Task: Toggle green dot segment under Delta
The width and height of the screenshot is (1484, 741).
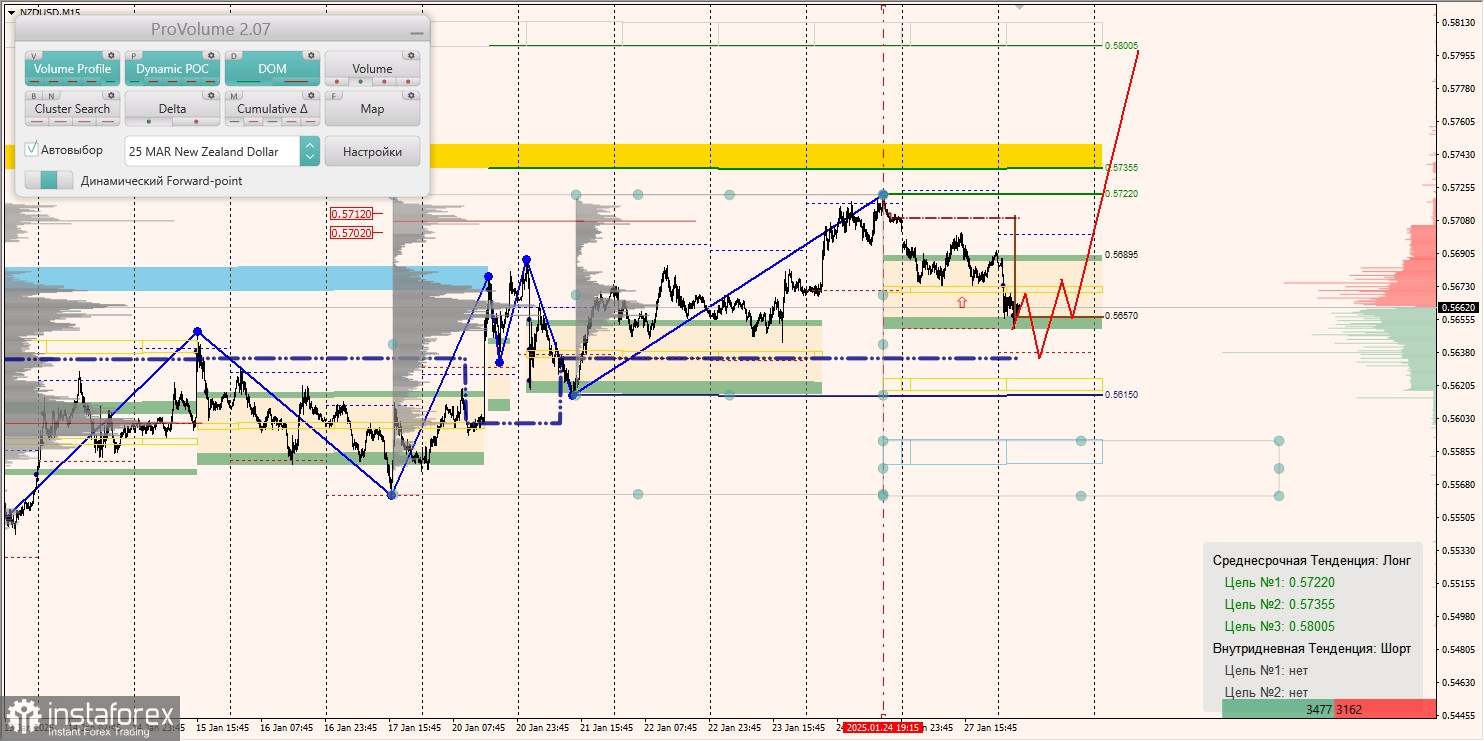Action: pyautogui.click(x=148, y=121)
